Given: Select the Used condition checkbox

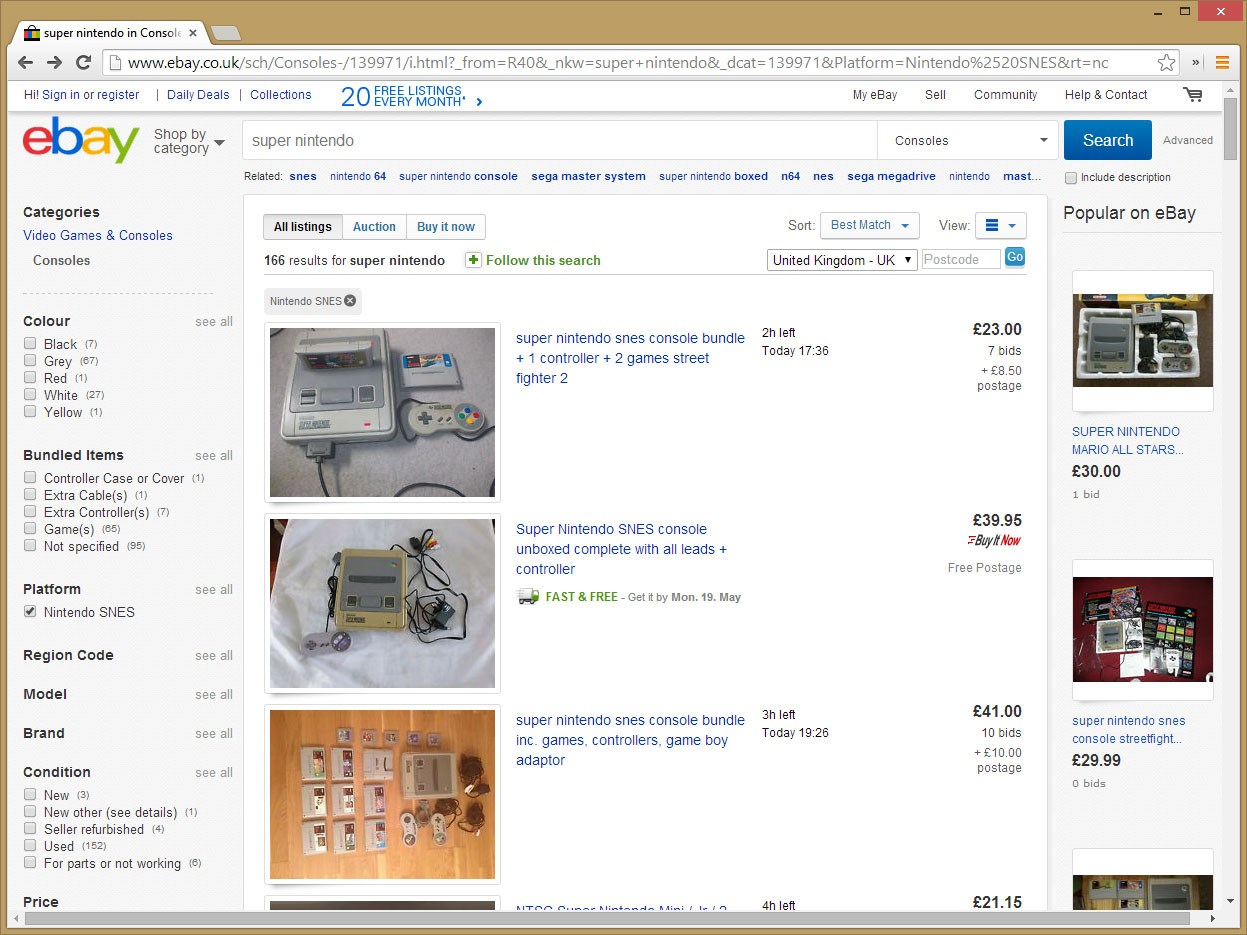Looking at the screenshot, I should pyautogui.click(x=30, y=846).
